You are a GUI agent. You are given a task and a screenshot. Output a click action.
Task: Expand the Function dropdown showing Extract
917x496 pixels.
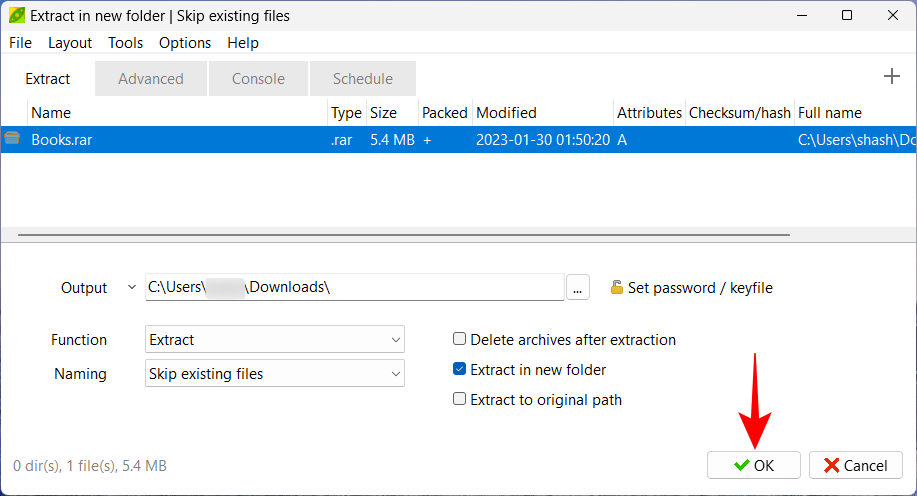pyautogui.click(x=274, y=340)
